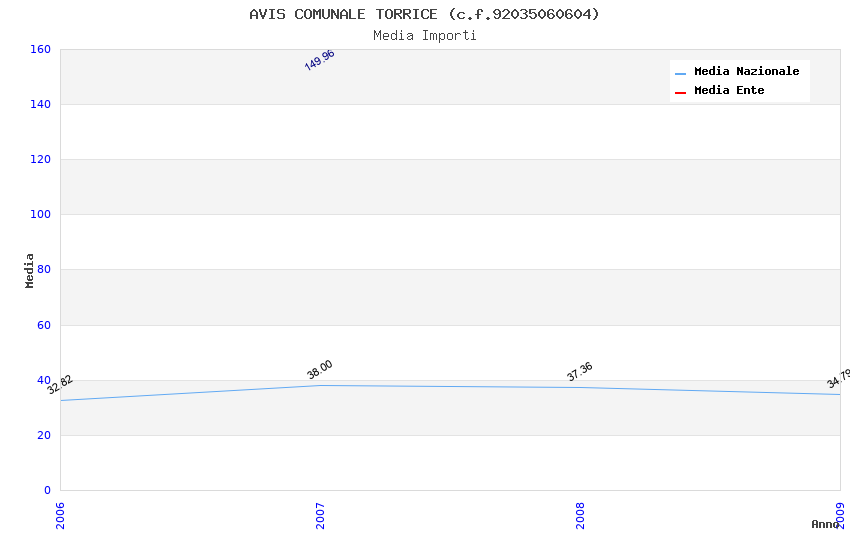This screenshot has height=550, width=850.
Task: Click the Media y-axis title
Action: (29, 270)
